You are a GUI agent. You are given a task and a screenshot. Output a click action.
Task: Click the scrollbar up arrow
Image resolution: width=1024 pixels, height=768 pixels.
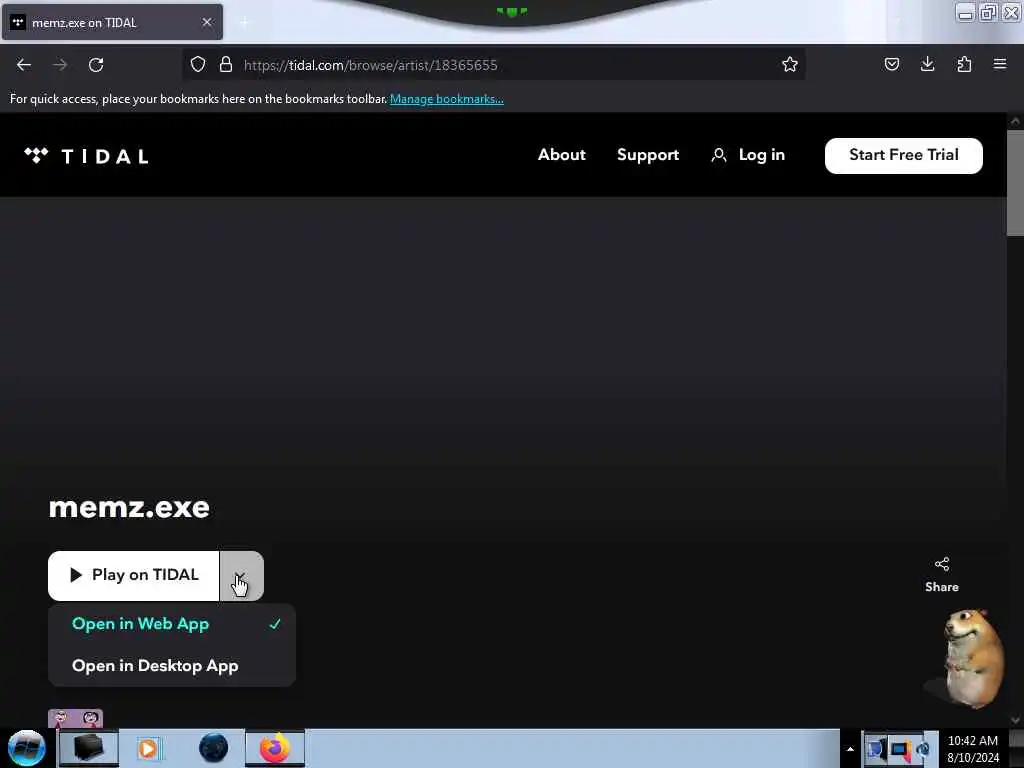click(1015, 121)
